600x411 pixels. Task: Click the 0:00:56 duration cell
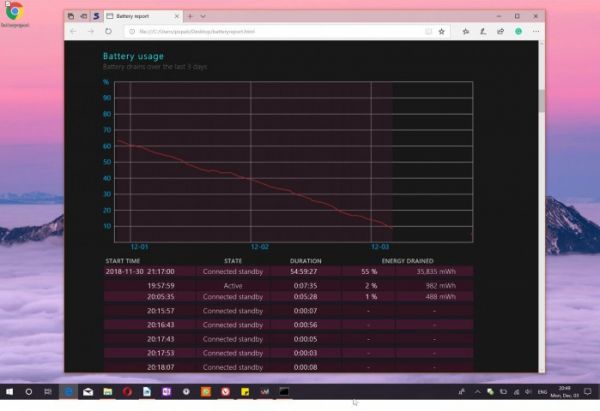[305, 325]
